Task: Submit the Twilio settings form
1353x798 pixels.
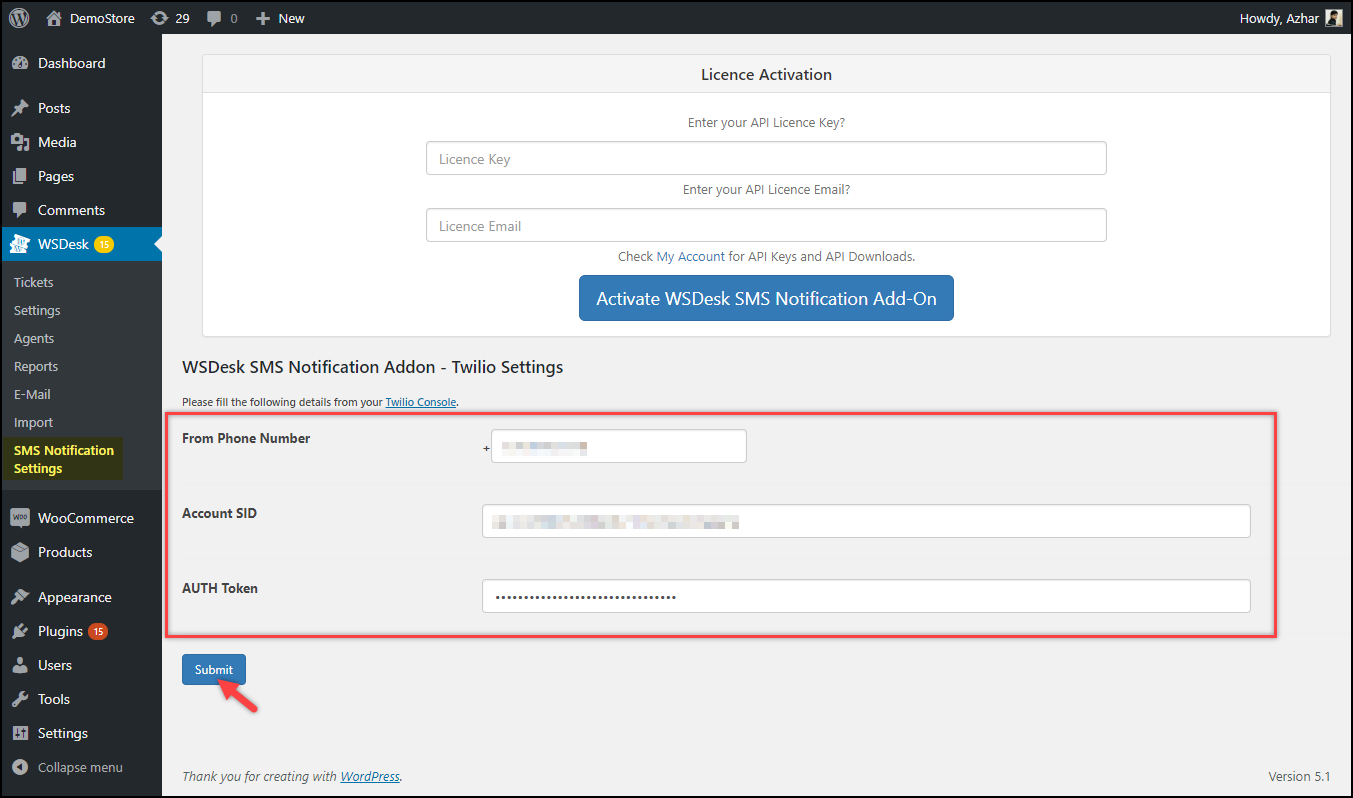Action: (x=214, y=670)
